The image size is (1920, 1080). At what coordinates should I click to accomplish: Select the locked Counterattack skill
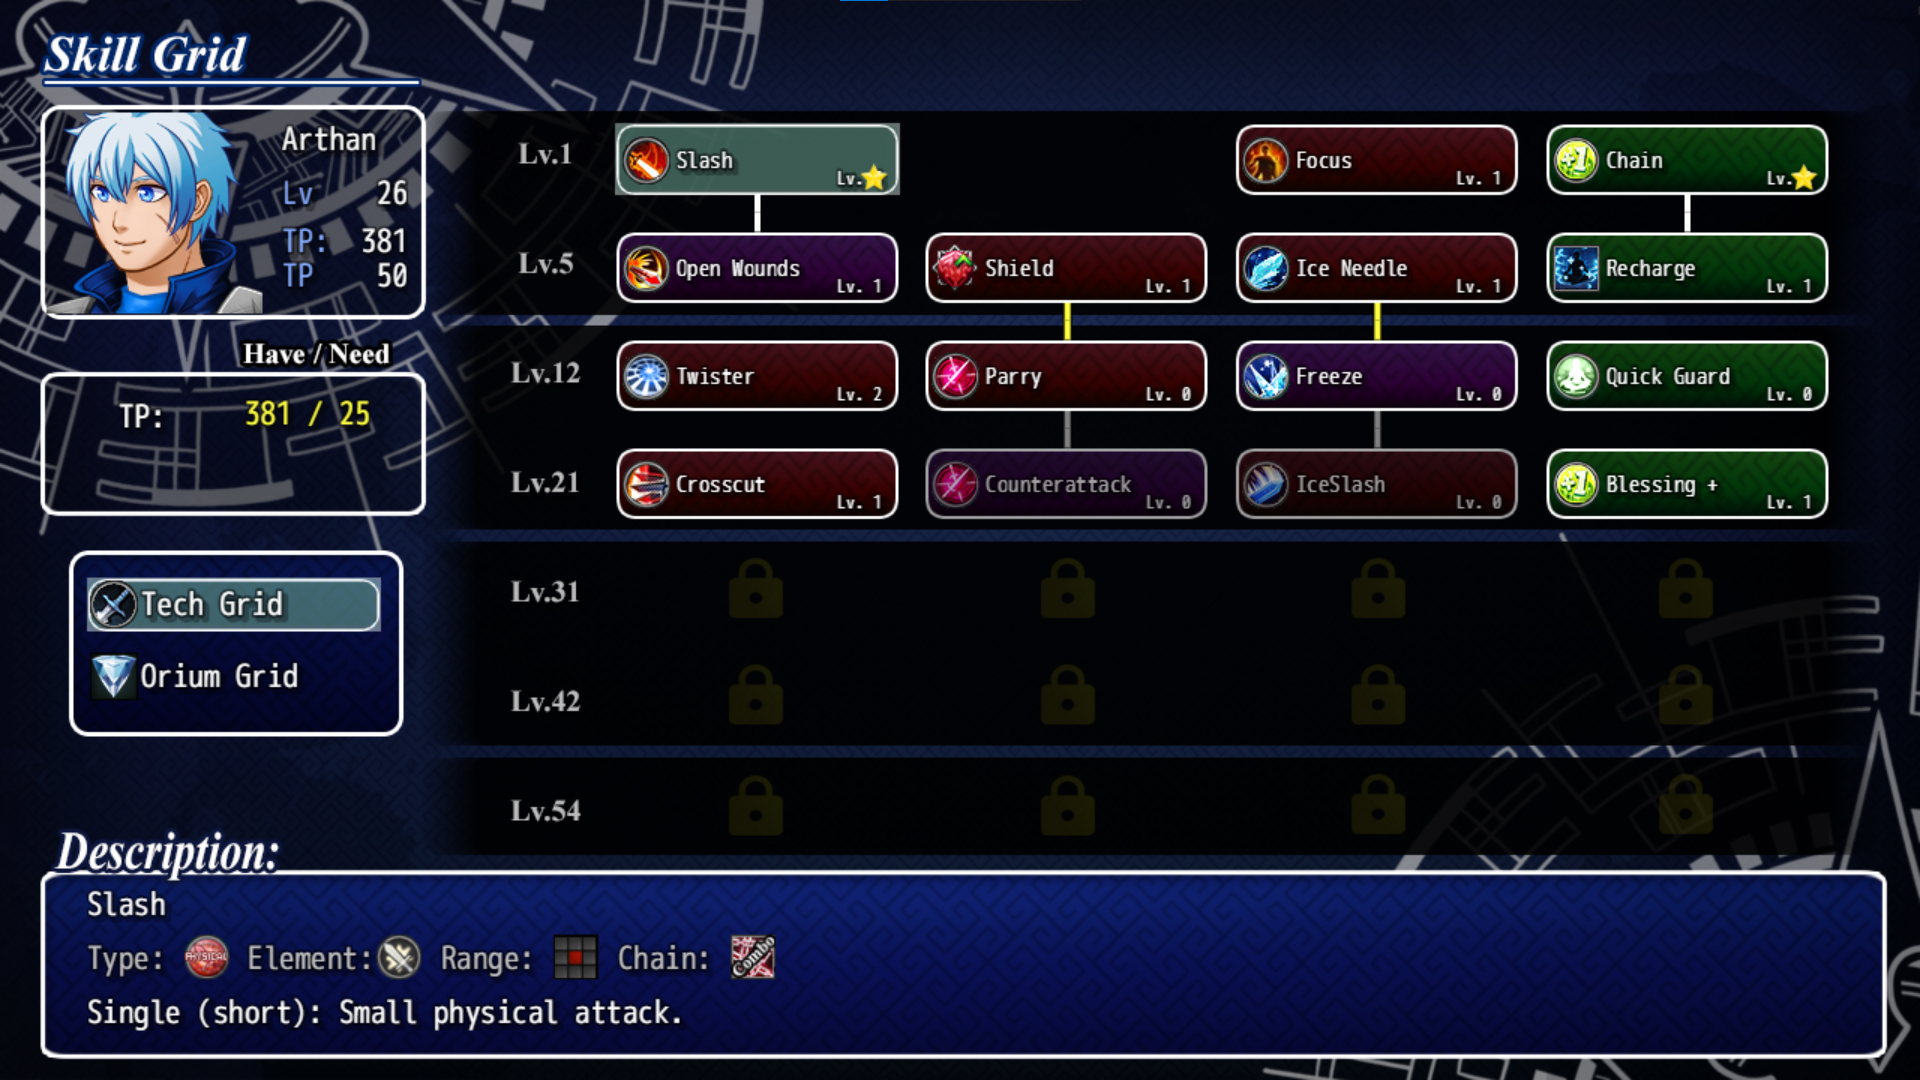click(x=1066, y=485)
